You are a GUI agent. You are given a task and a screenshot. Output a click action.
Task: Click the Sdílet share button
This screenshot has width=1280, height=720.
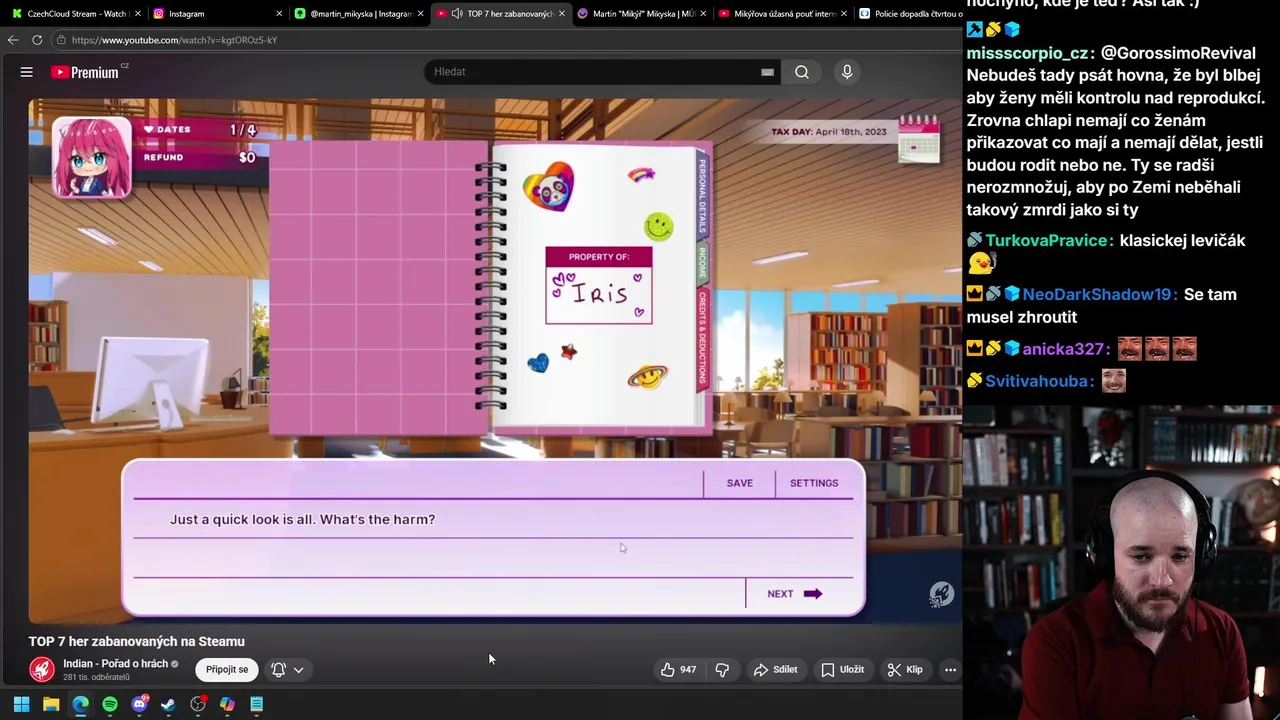click(776, 669)
